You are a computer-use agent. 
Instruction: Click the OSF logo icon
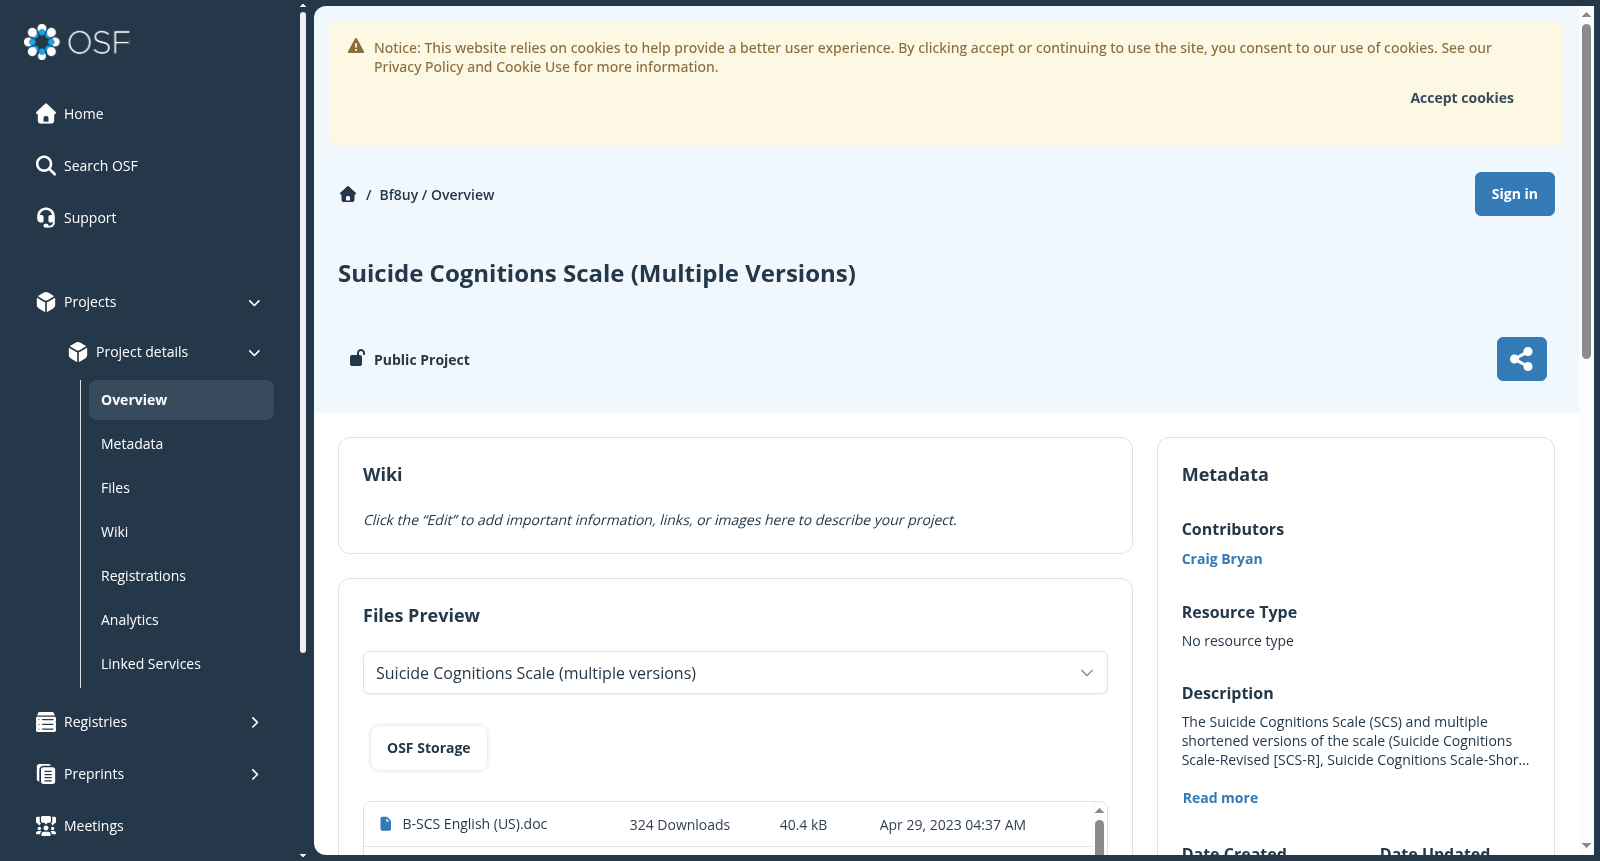pyautogui.click(x=42, y=42)
